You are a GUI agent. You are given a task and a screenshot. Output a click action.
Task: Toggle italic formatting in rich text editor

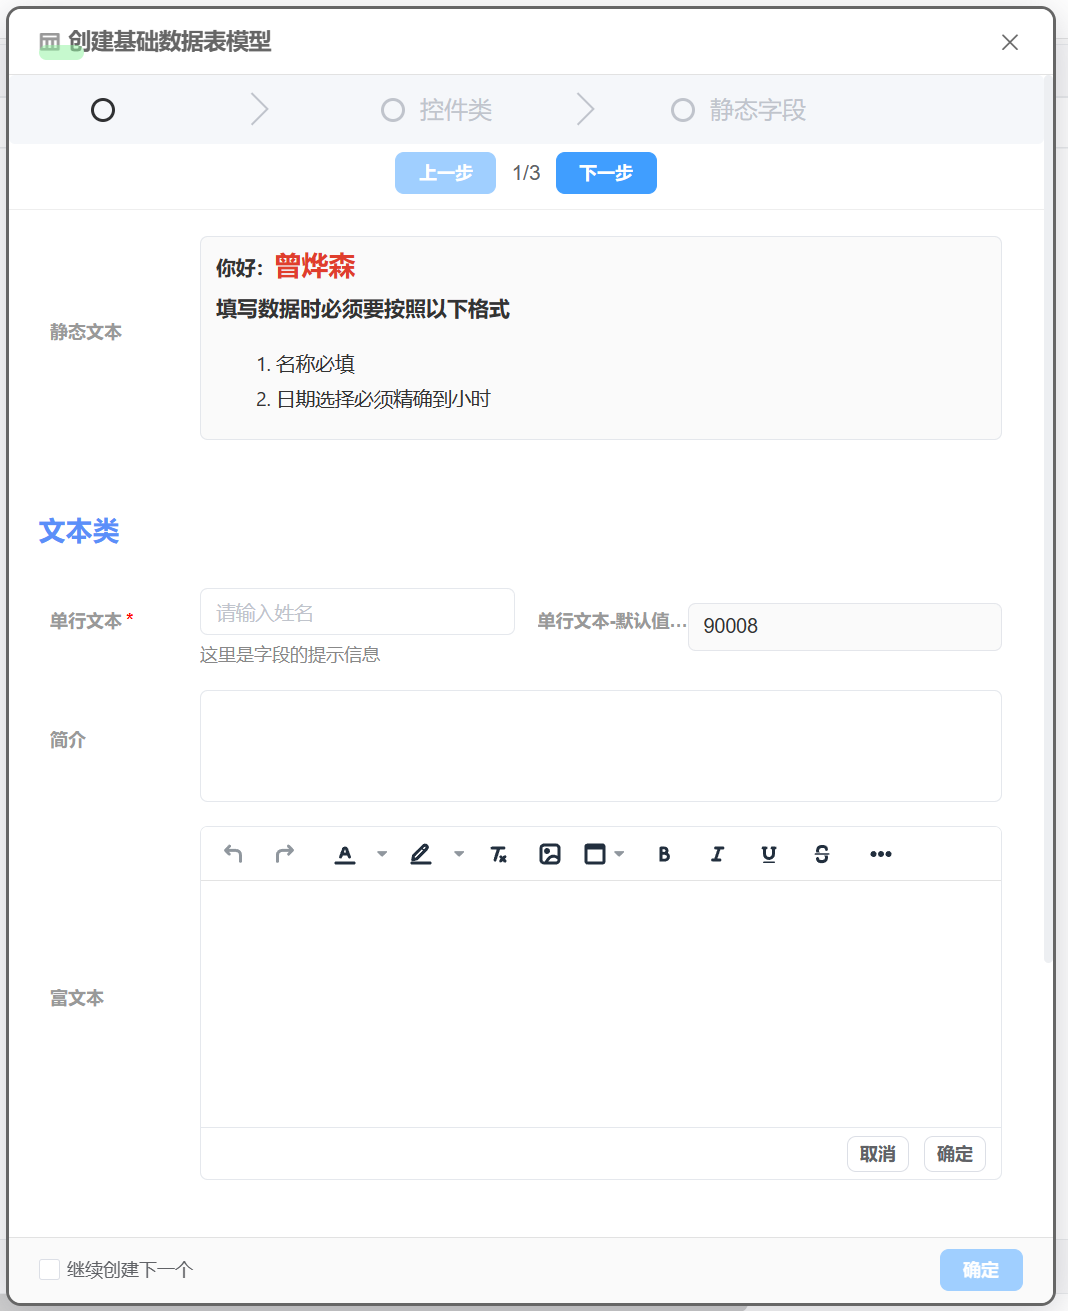(717, 854)
